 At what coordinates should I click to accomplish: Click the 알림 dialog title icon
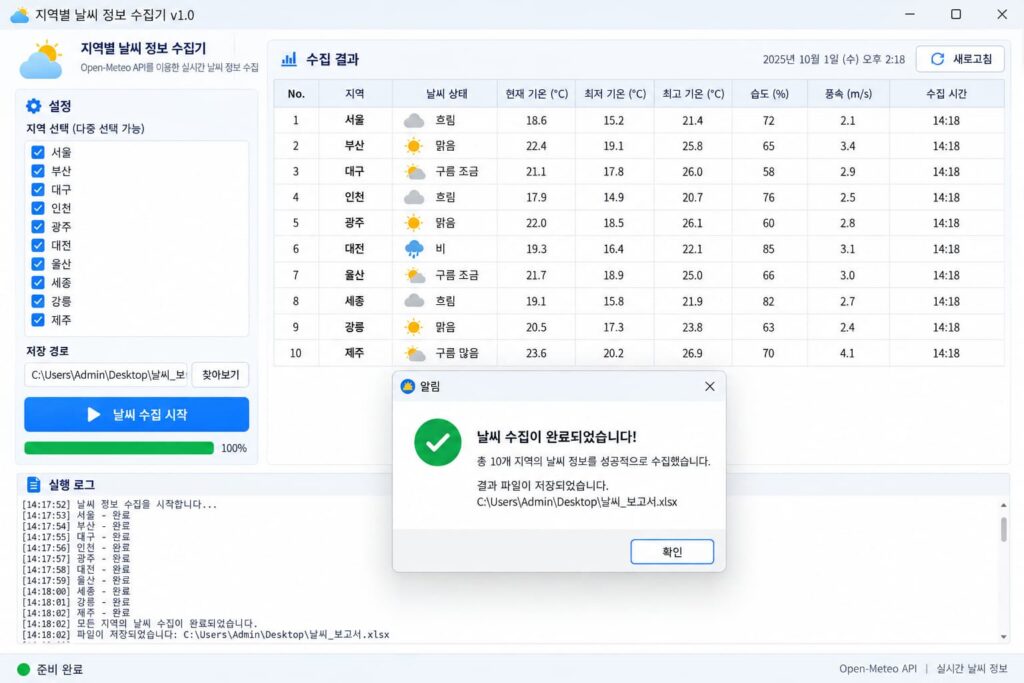point(408,387)
